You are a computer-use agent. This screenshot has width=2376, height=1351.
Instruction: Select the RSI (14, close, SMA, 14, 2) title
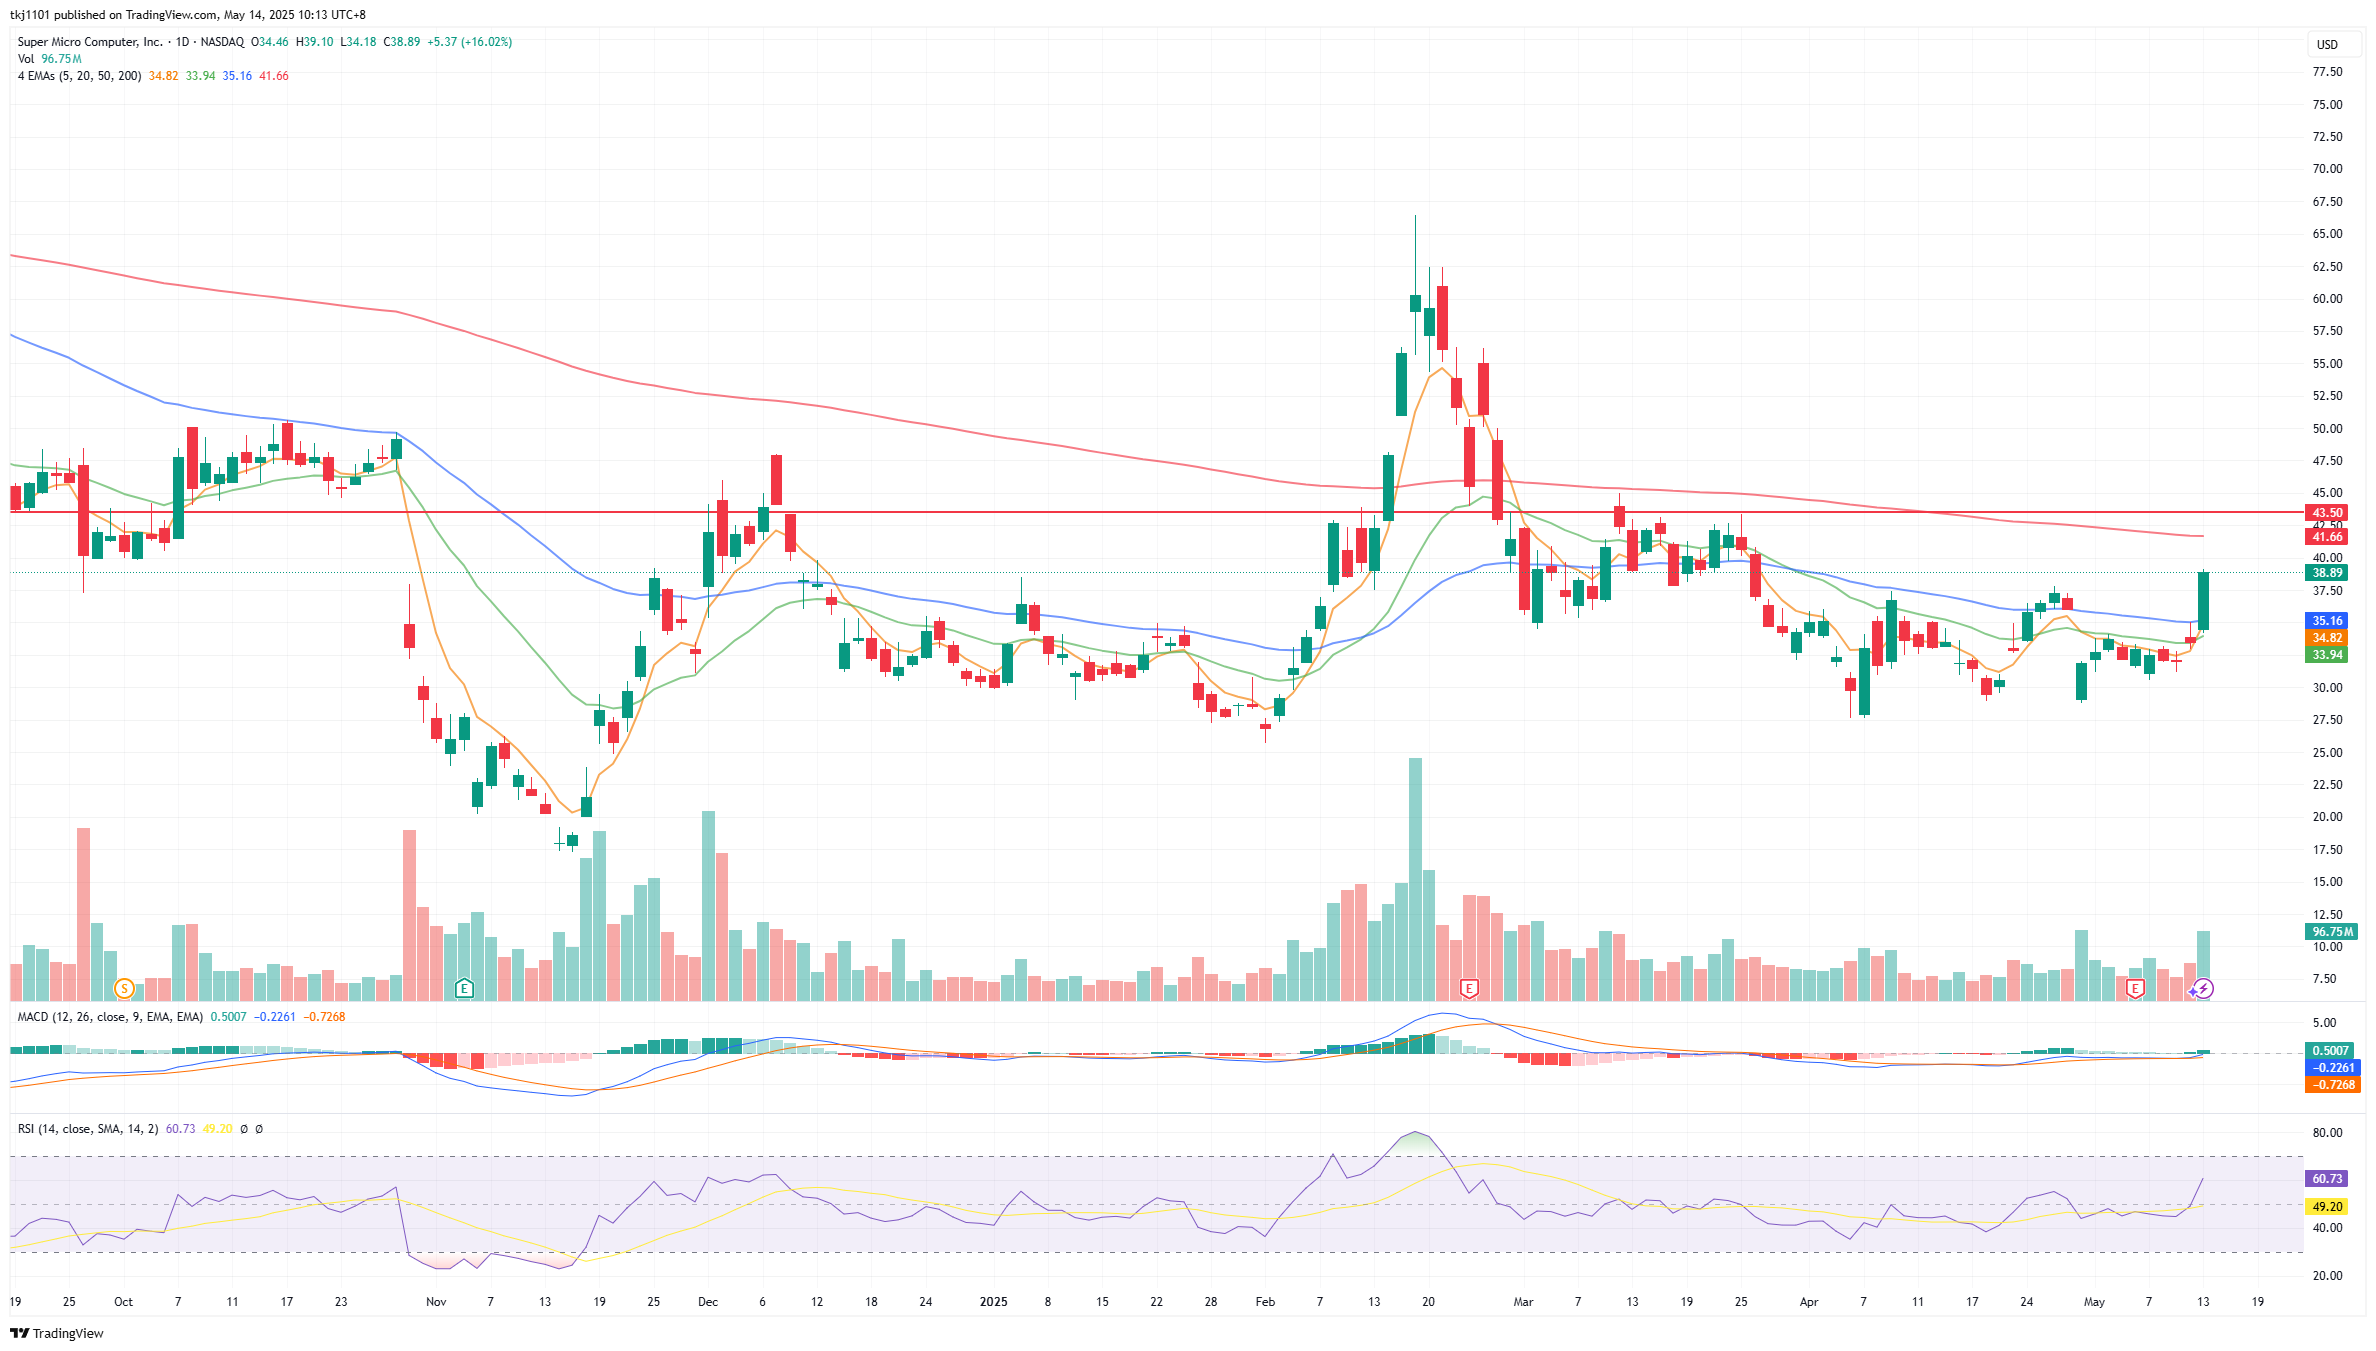click(x=88, y=1129)
